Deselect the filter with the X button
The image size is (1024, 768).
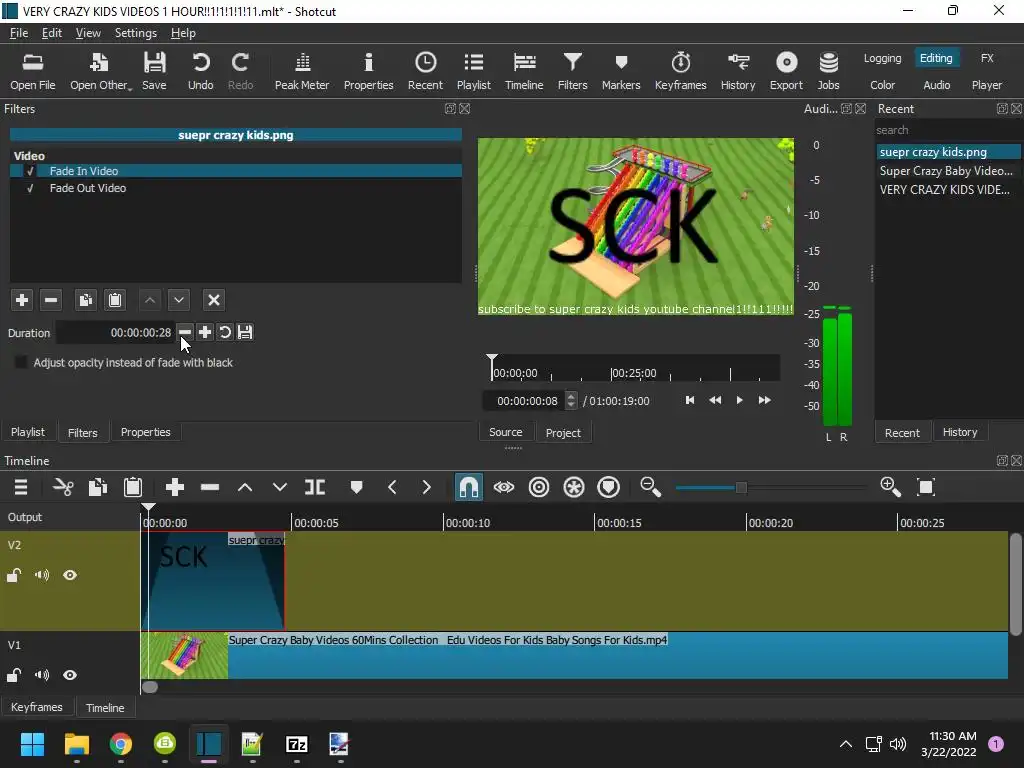214,300
